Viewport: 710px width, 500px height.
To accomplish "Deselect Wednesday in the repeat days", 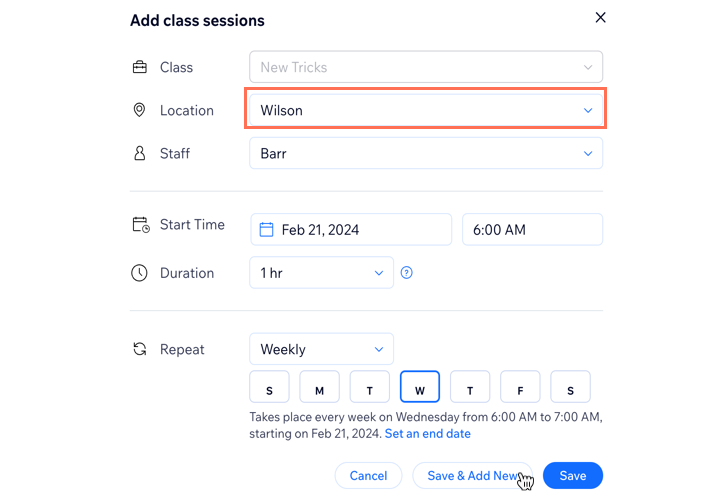I will tap(420, 387).
